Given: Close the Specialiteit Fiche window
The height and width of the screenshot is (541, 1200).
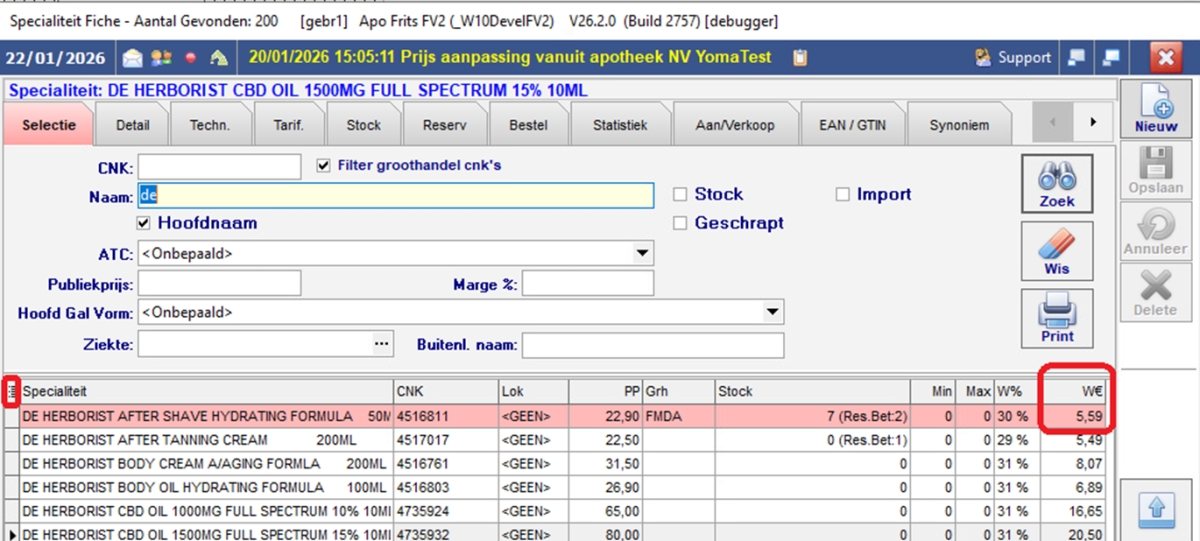Looking at the screenshot, I should coord(1166,58).
